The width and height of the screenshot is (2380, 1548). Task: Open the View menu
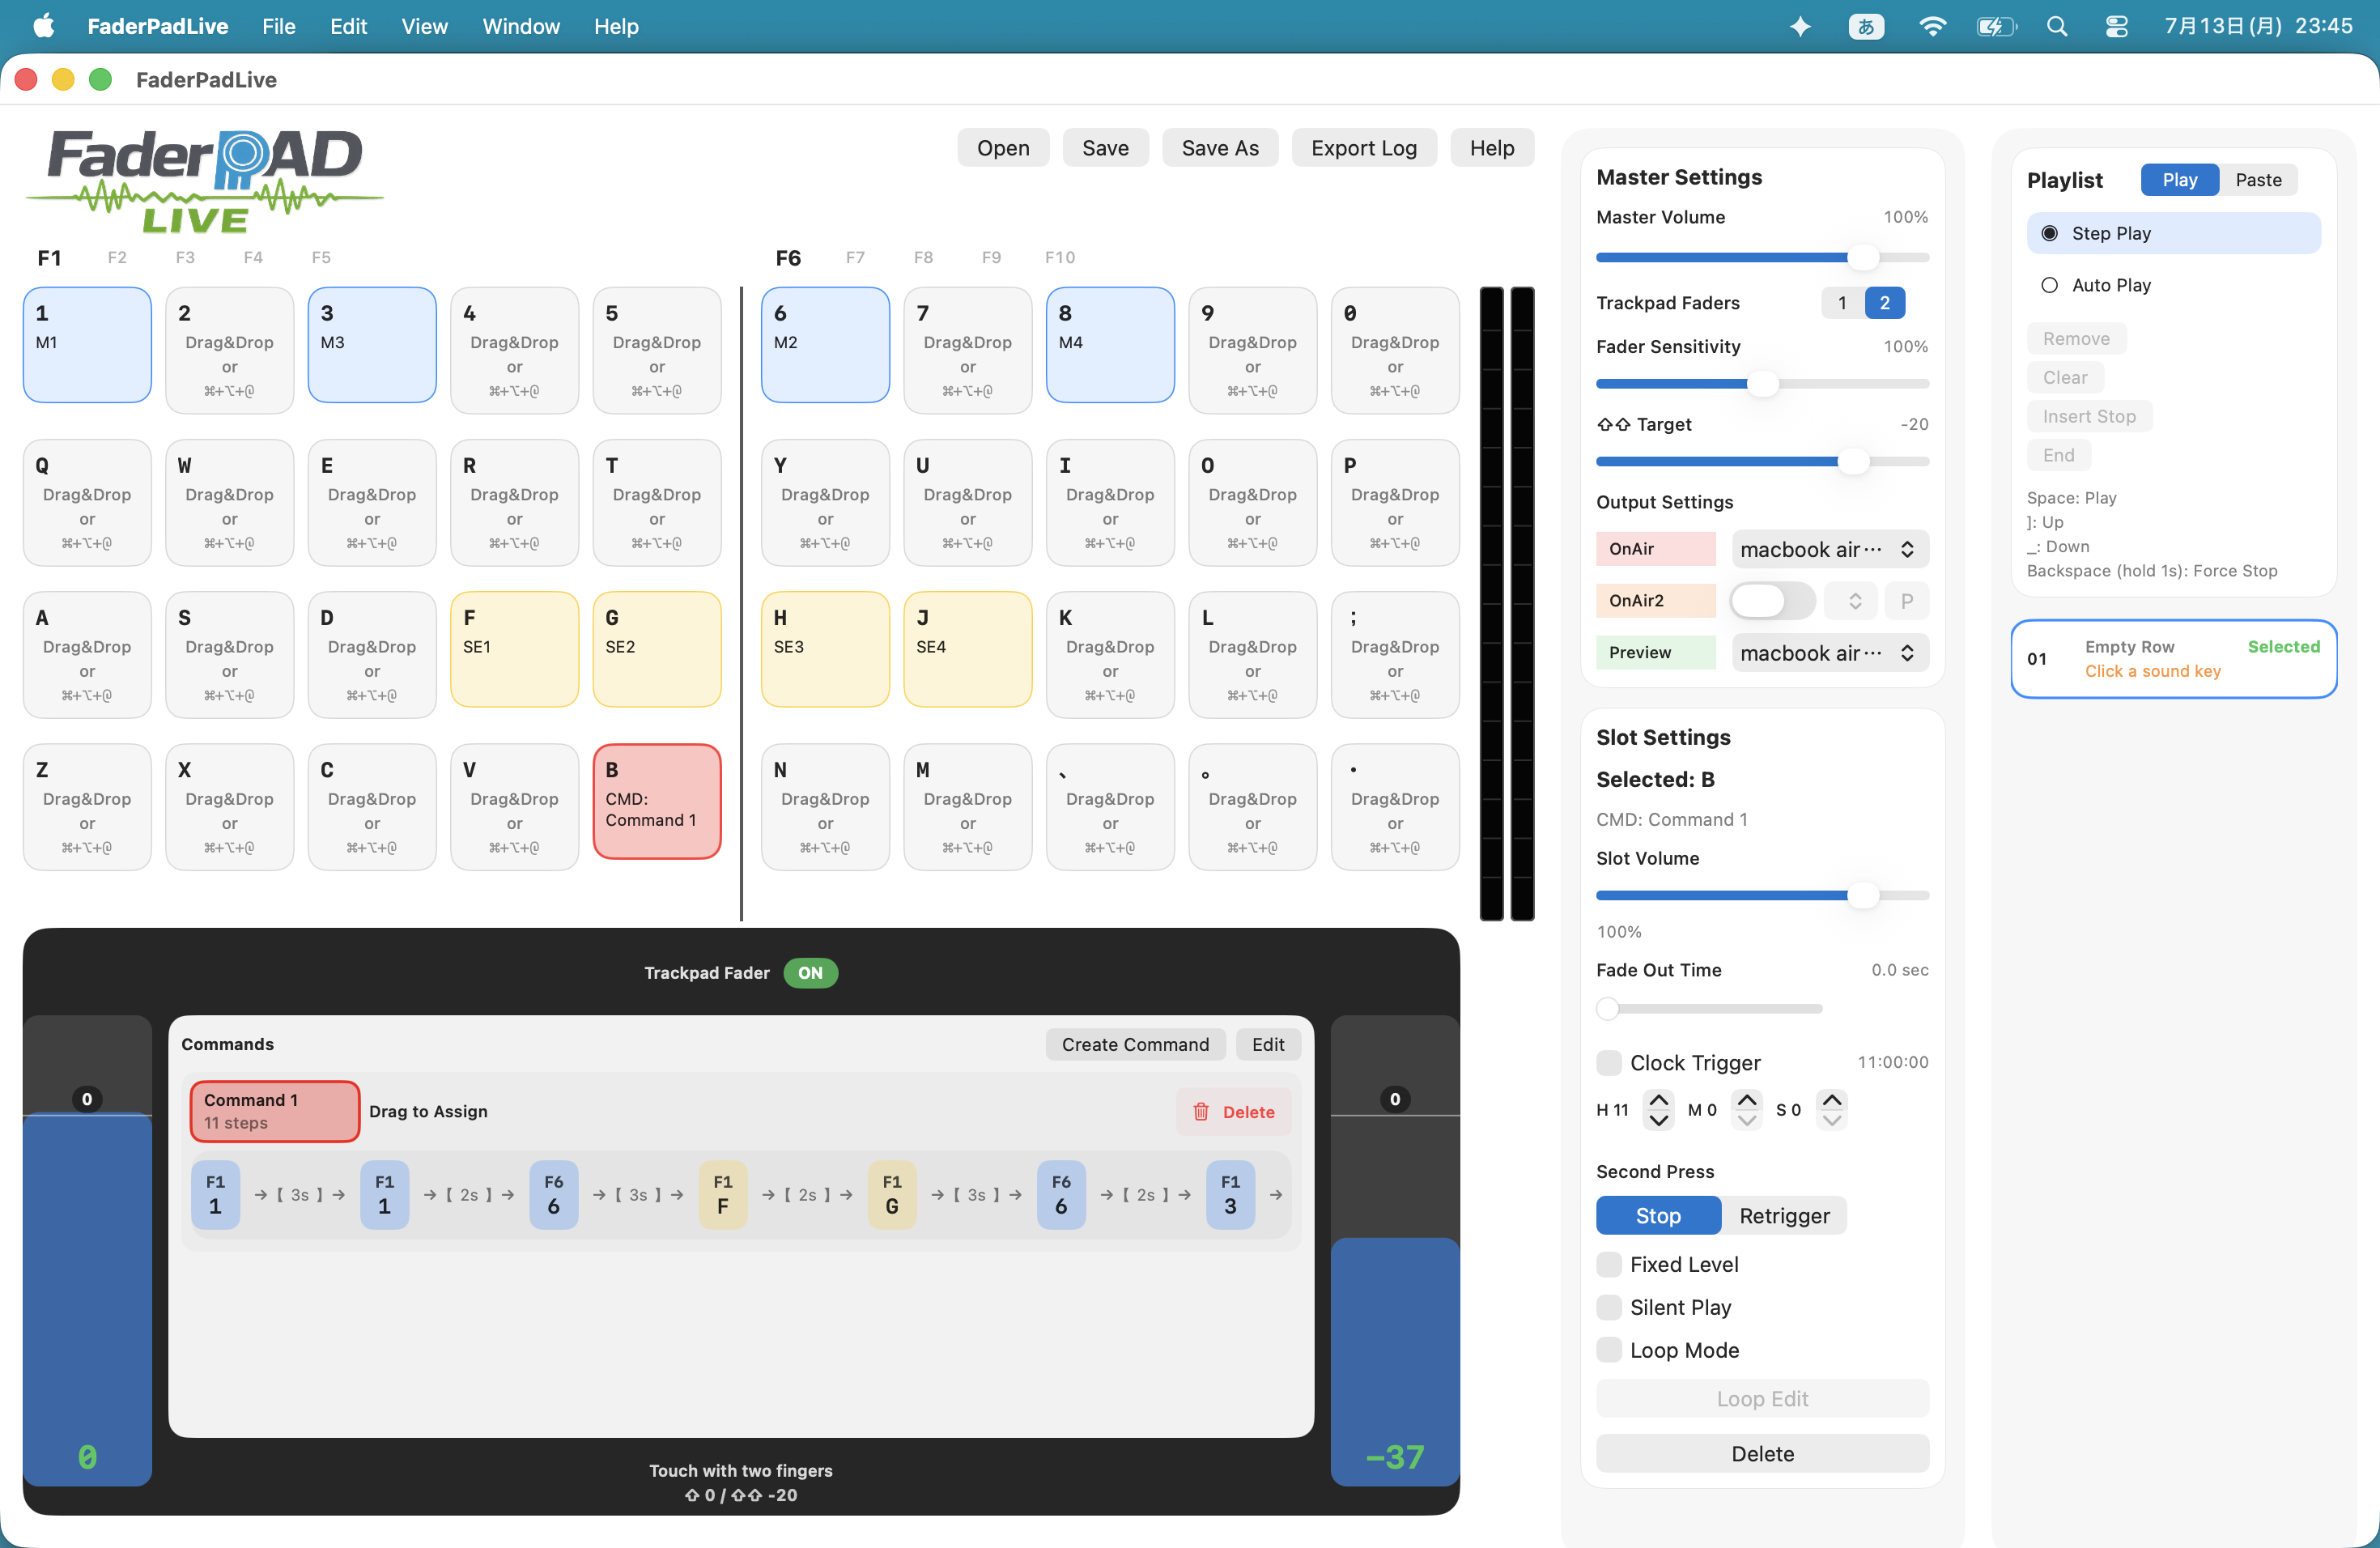pos(424,26)
